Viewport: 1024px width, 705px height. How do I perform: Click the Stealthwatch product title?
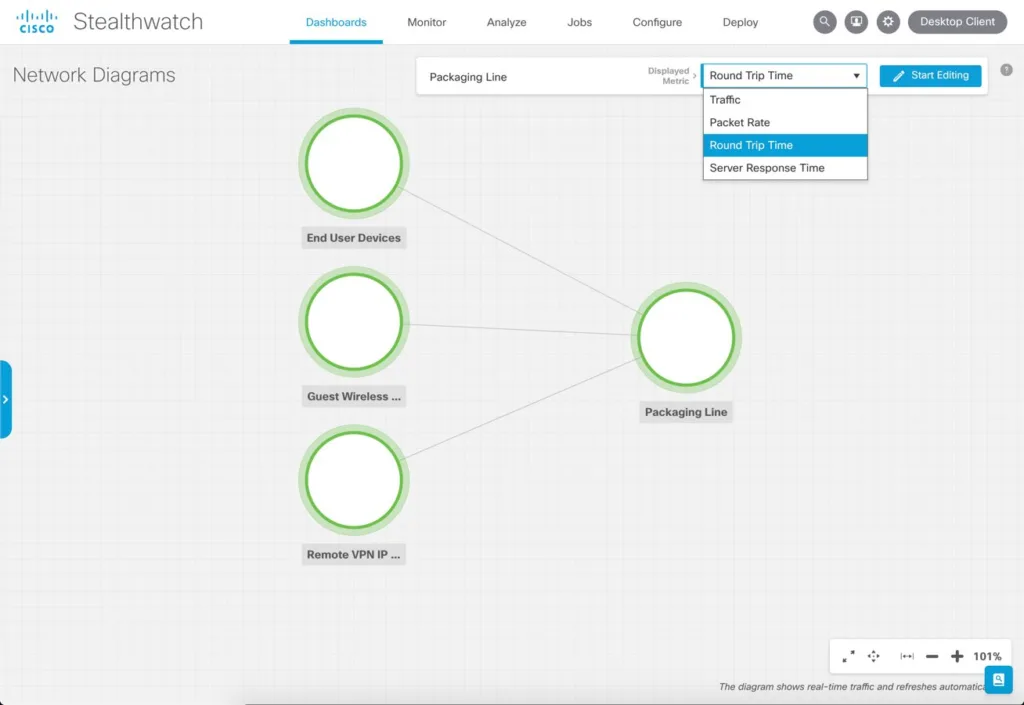tap(138, 22)
